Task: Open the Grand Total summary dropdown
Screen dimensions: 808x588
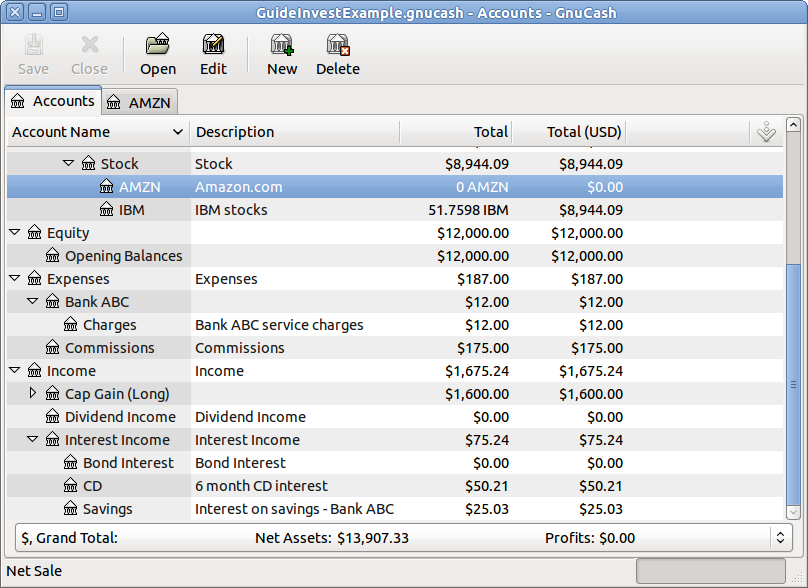Action: pyautogui.click(x=781, y=538)
